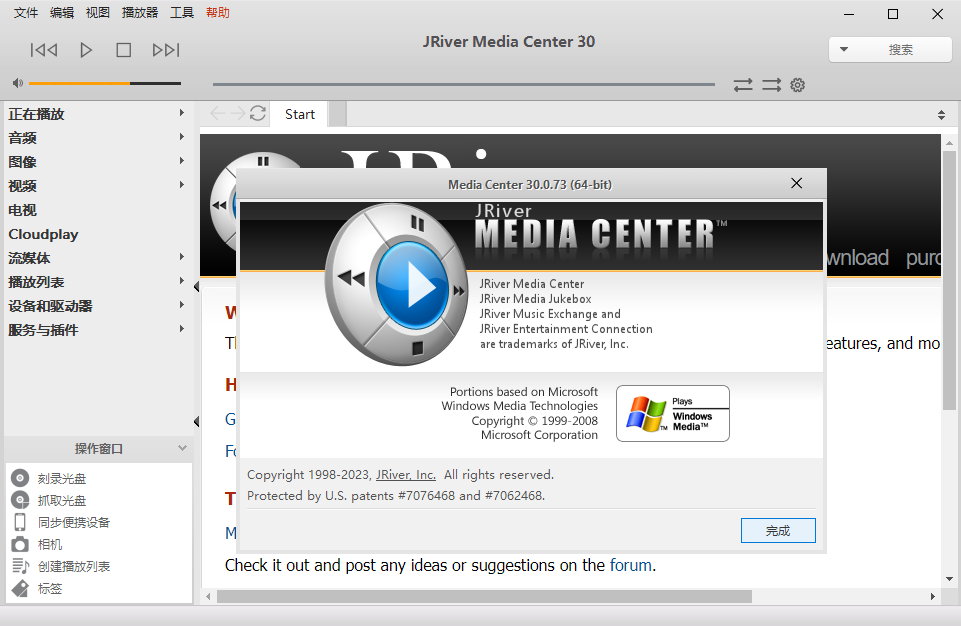This screenshot has height=626, width=961.
Task: Click the 创建播放列表 playlist icon
Action: 20,566
